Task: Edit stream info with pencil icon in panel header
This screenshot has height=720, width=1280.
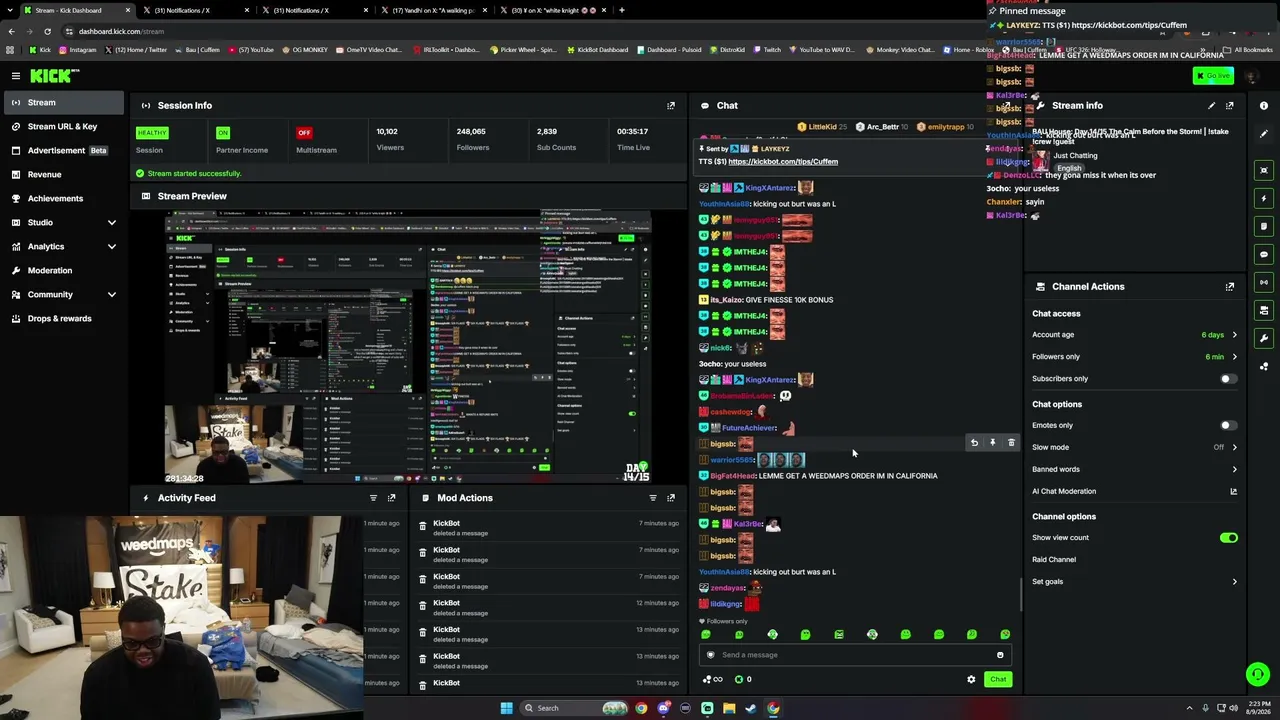Action: click(1212, 105)
